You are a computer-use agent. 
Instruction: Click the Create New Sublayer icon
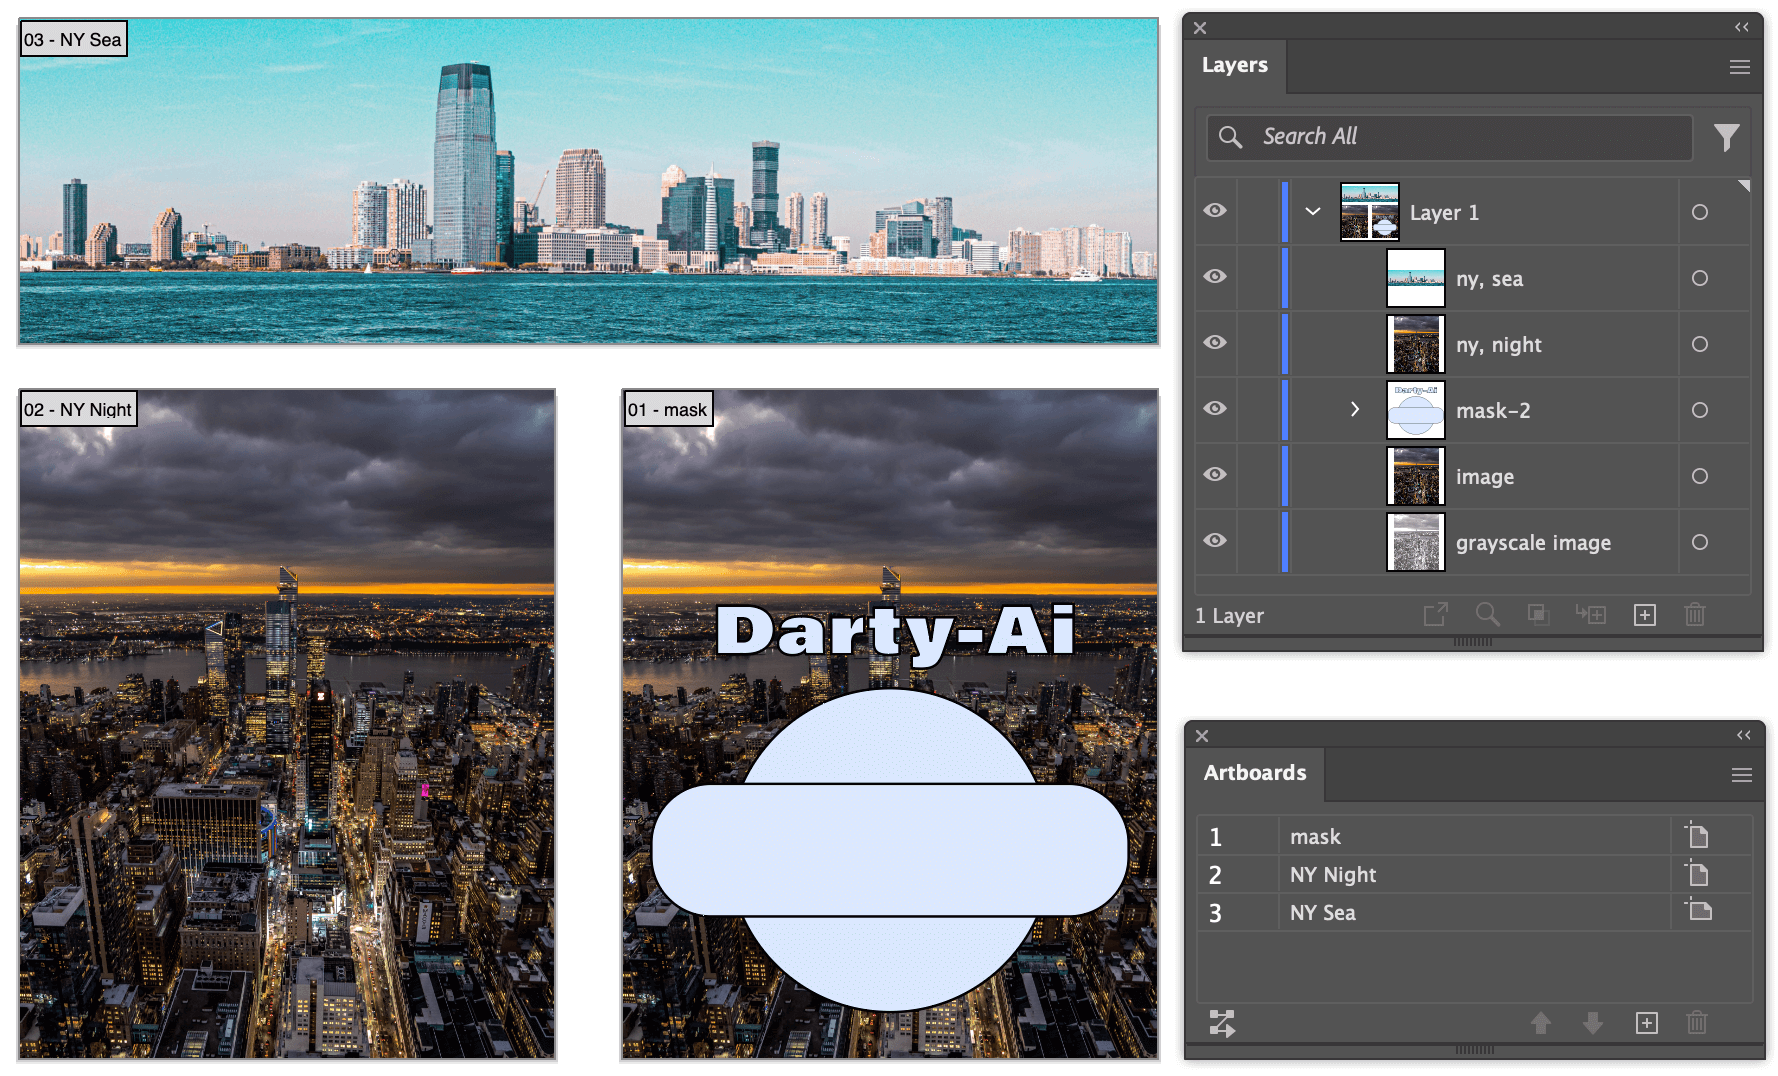1590,615
